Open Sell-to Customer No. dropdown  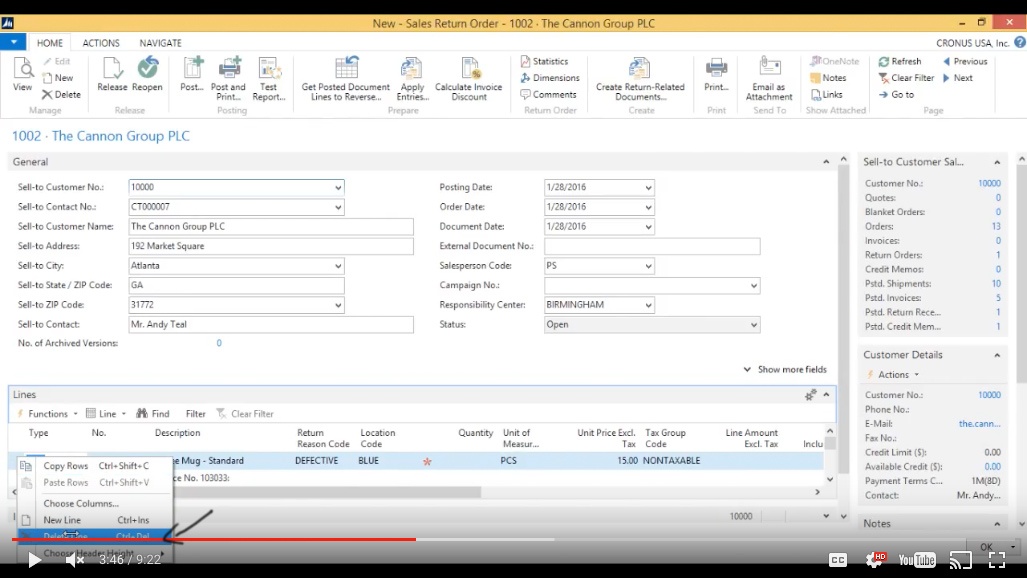click(x=338, y=187)
